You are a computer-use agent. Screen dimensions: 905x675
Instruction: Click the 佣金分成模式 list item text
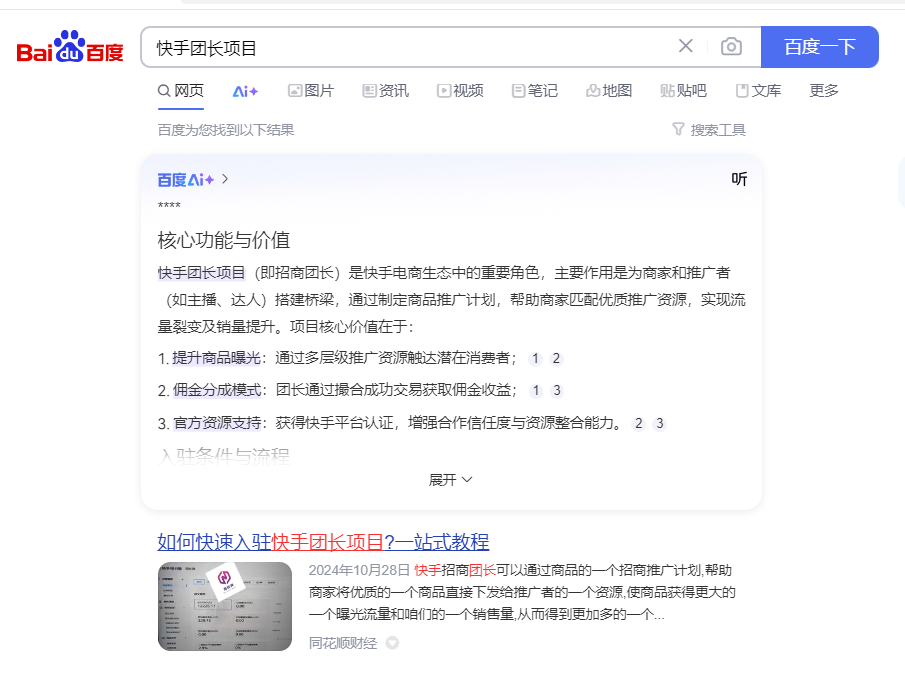218,391
